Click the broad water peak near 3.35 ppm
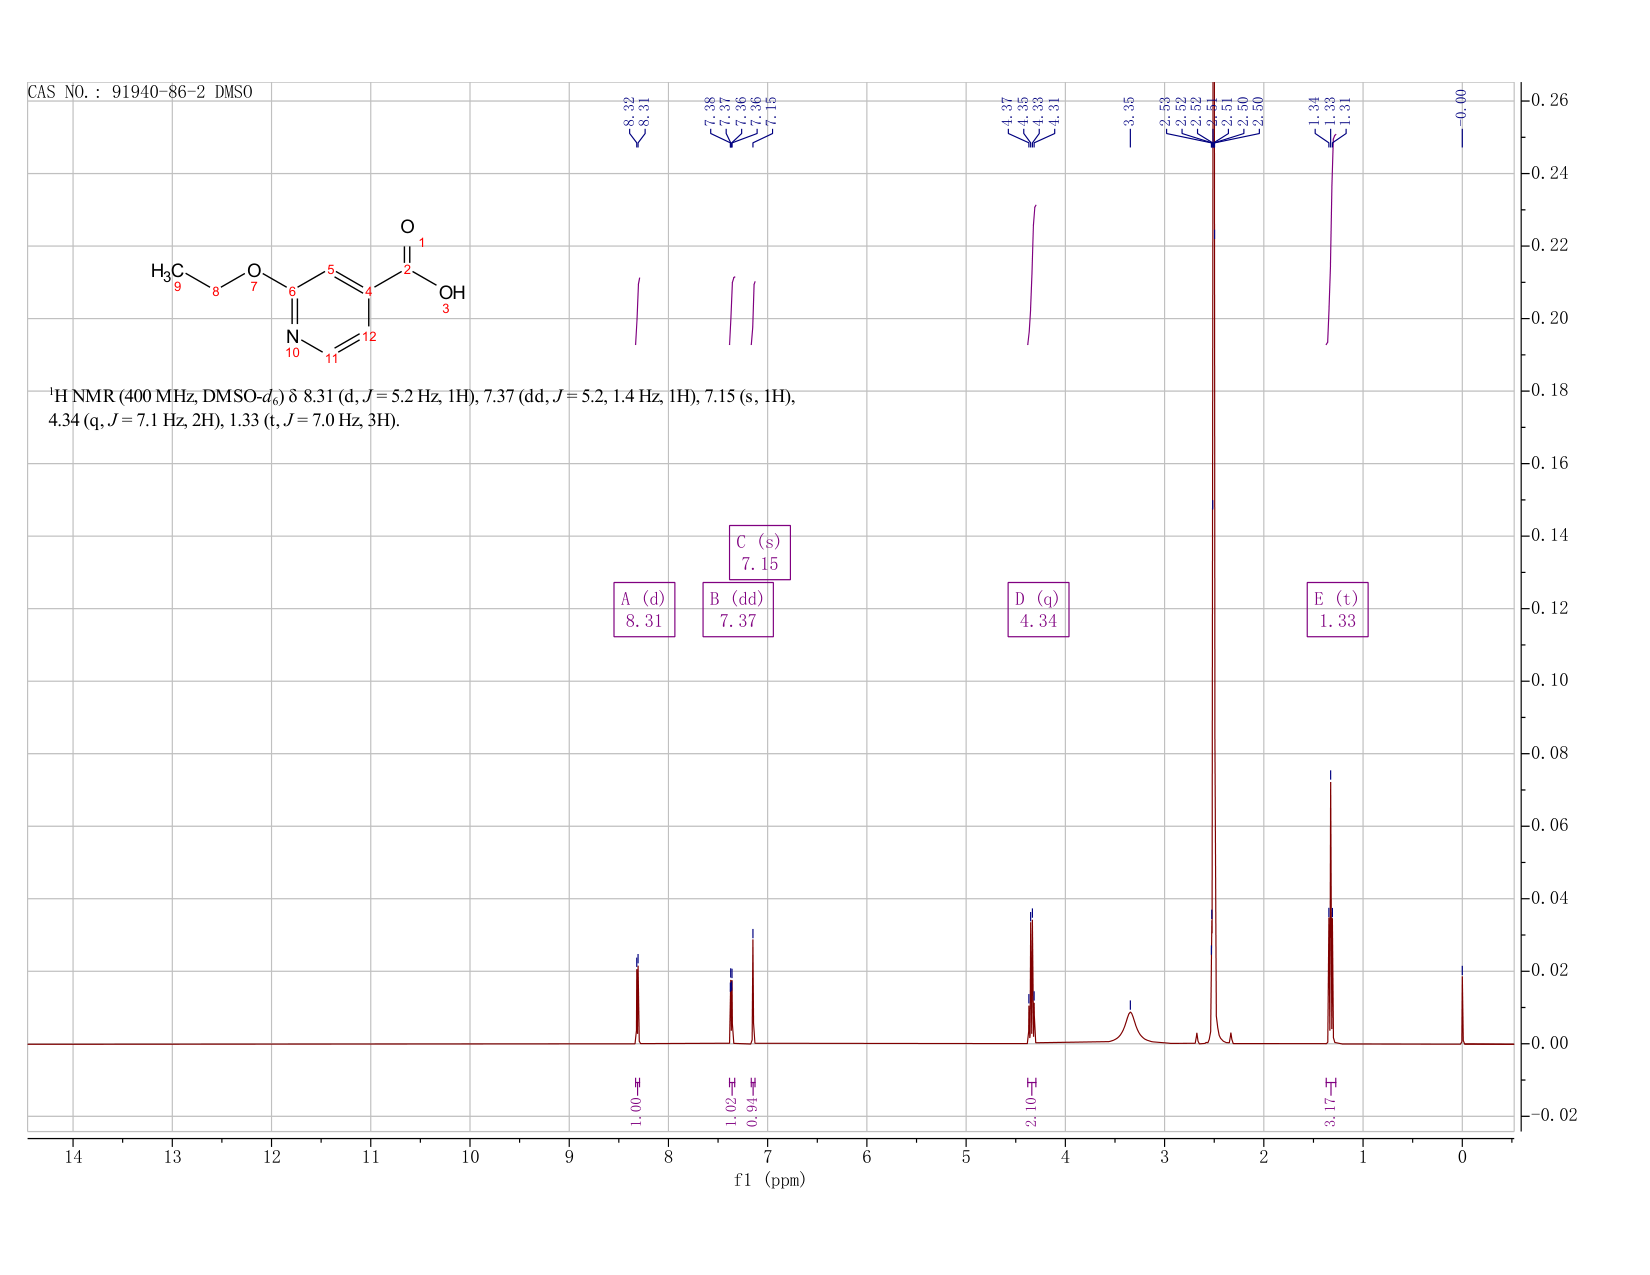The image size is (1650, 1275). point(1130,1026)
